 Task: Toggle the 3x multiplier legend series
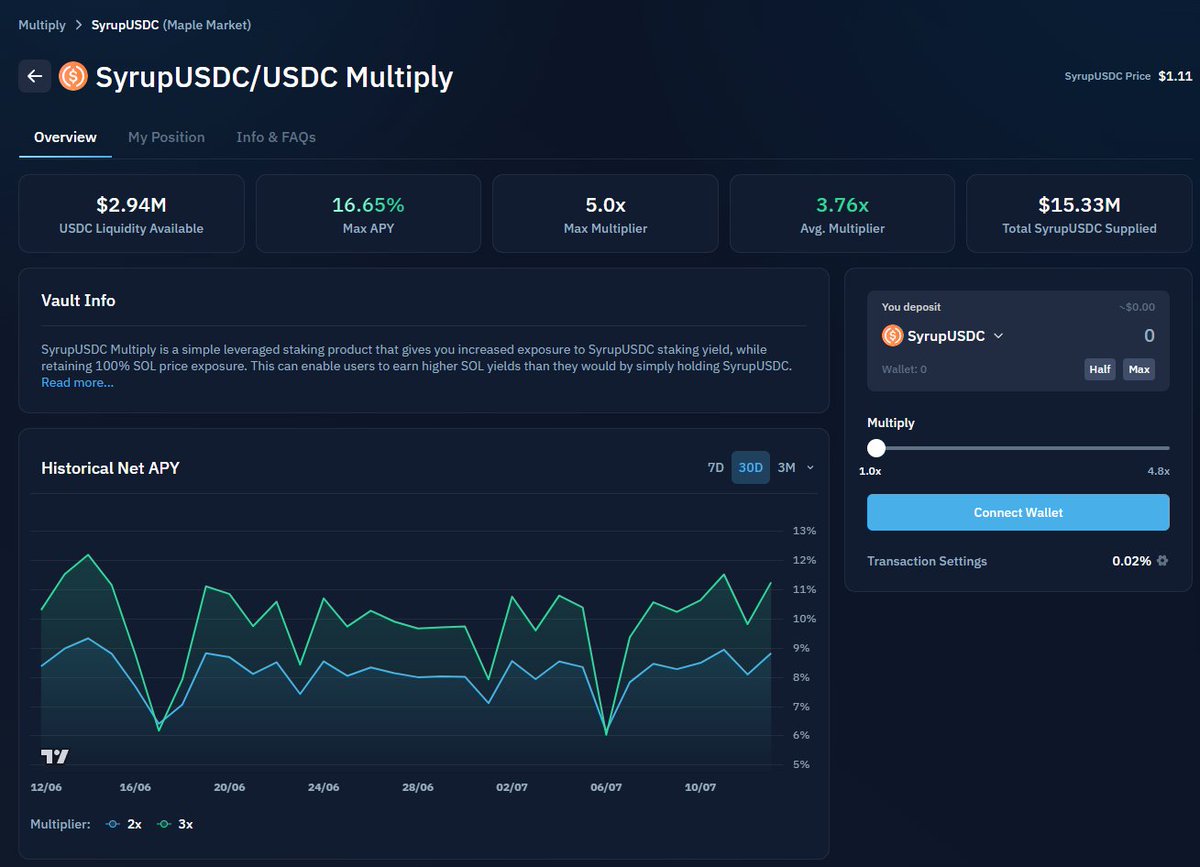point(174,824)
